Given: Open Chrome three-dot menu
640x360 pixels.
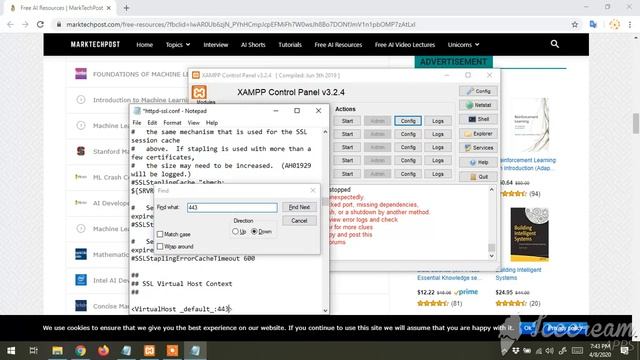Looking at the screenshot, I should point(630,24).
